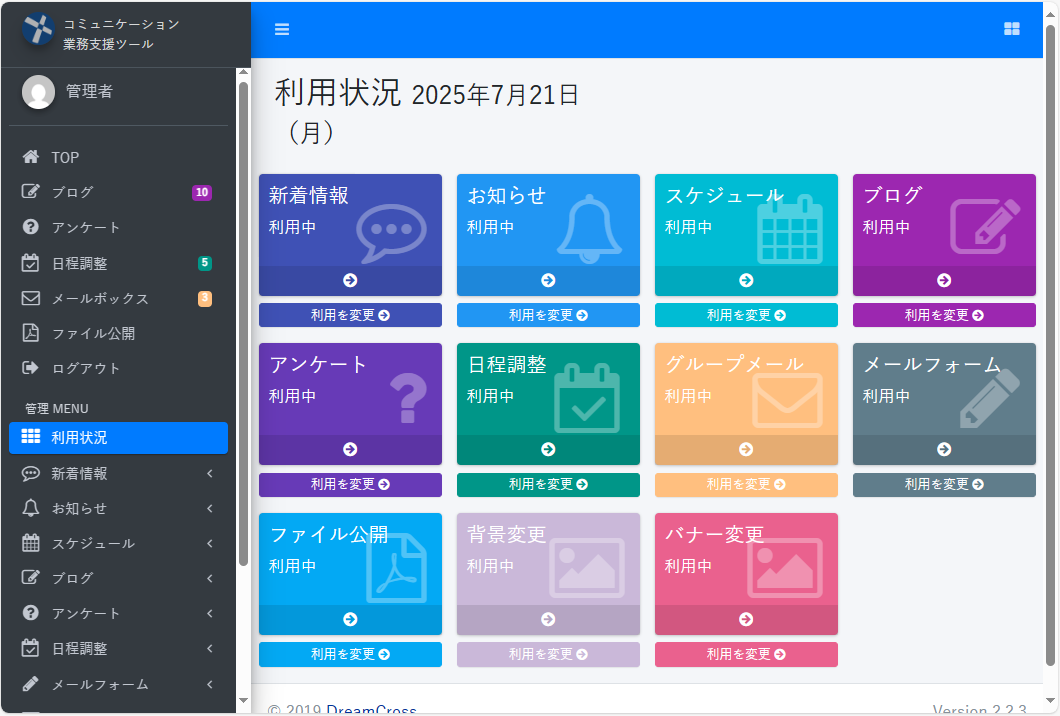Click 利用を変更 under アンケート card
The width and height of the screenshot is (1060, 716).
click(350, 485)
